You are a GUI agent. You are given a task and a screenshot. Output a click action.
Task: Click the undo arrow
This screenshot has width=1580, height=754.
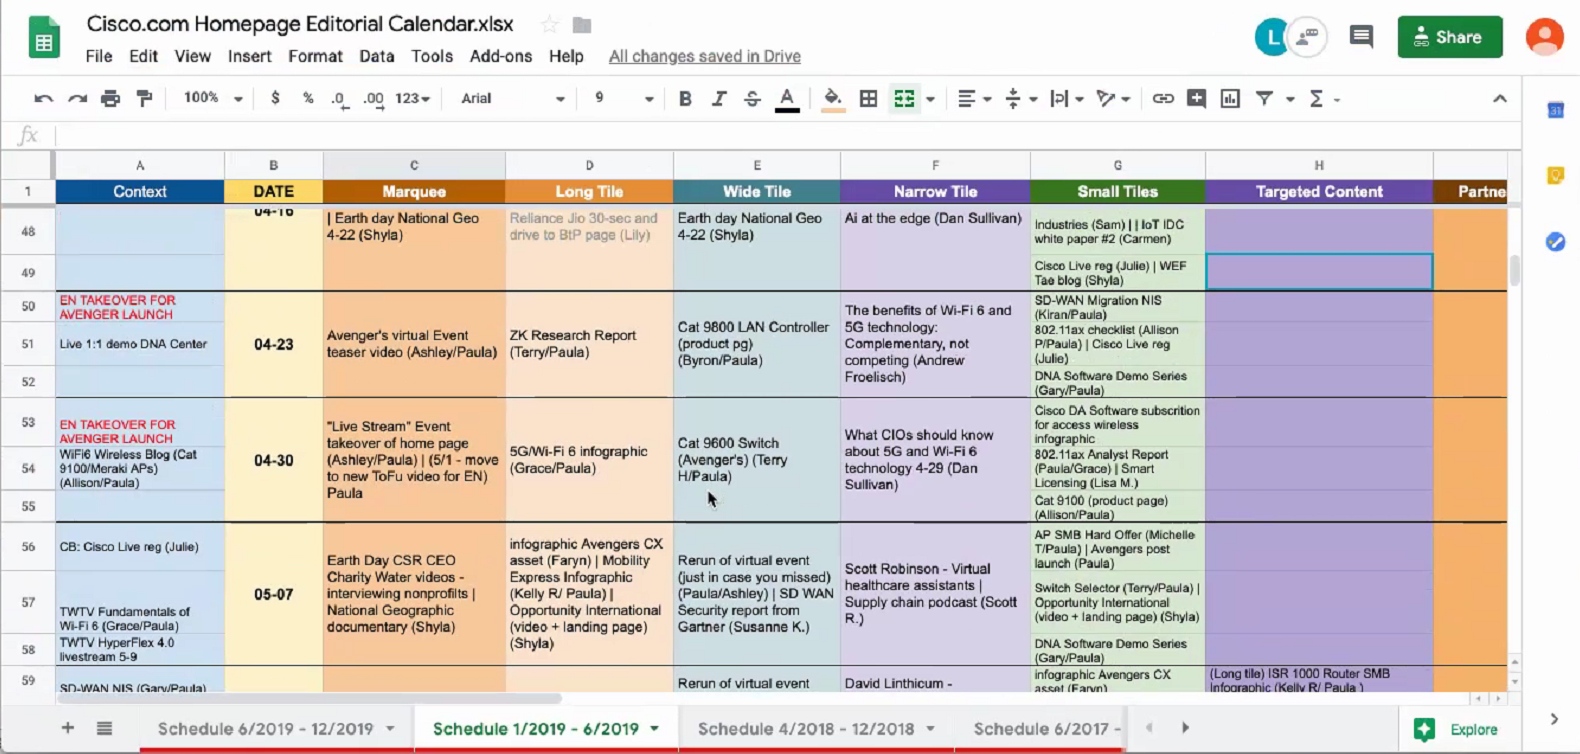(43, 98)
